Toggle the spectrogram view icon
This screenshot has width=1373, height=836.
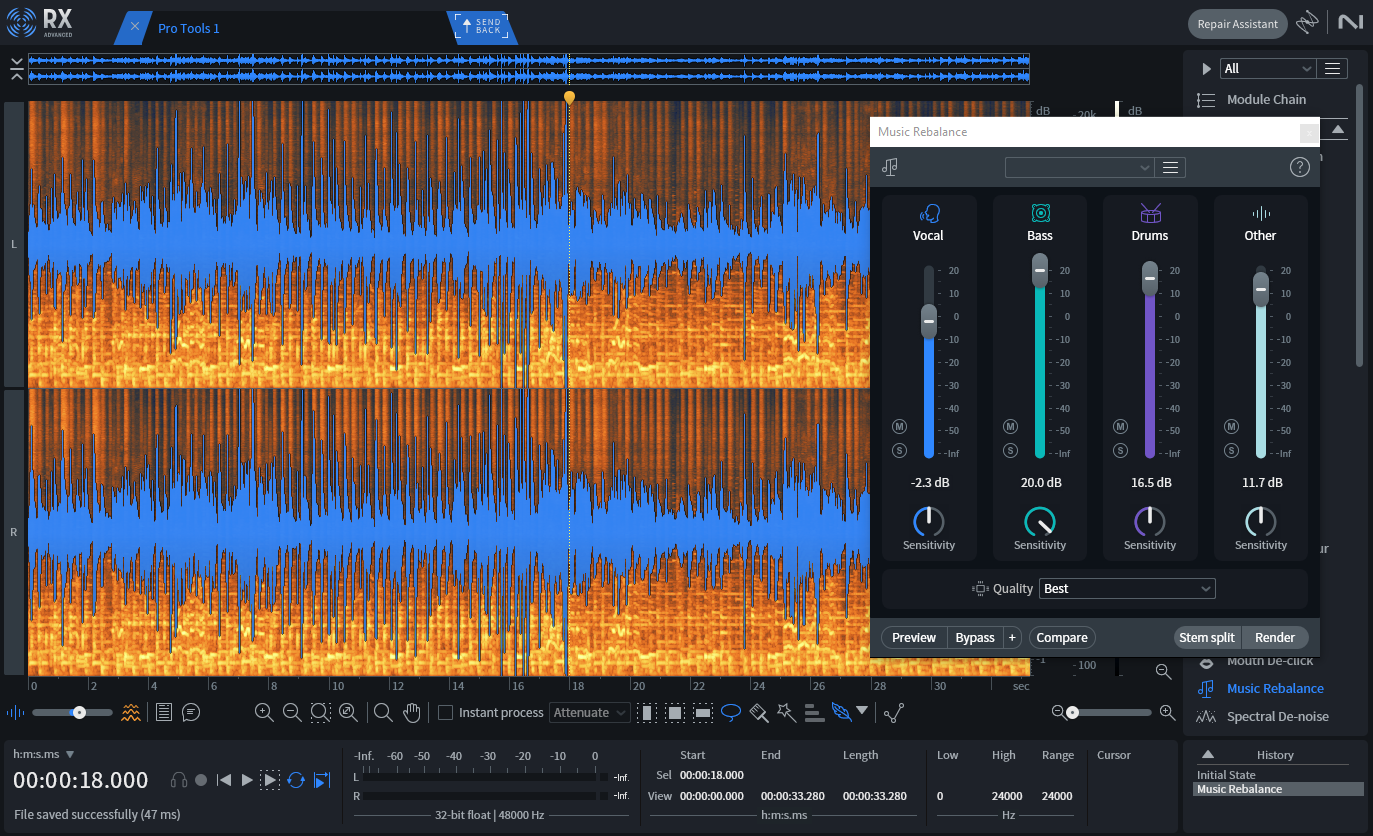pos(131,712)
